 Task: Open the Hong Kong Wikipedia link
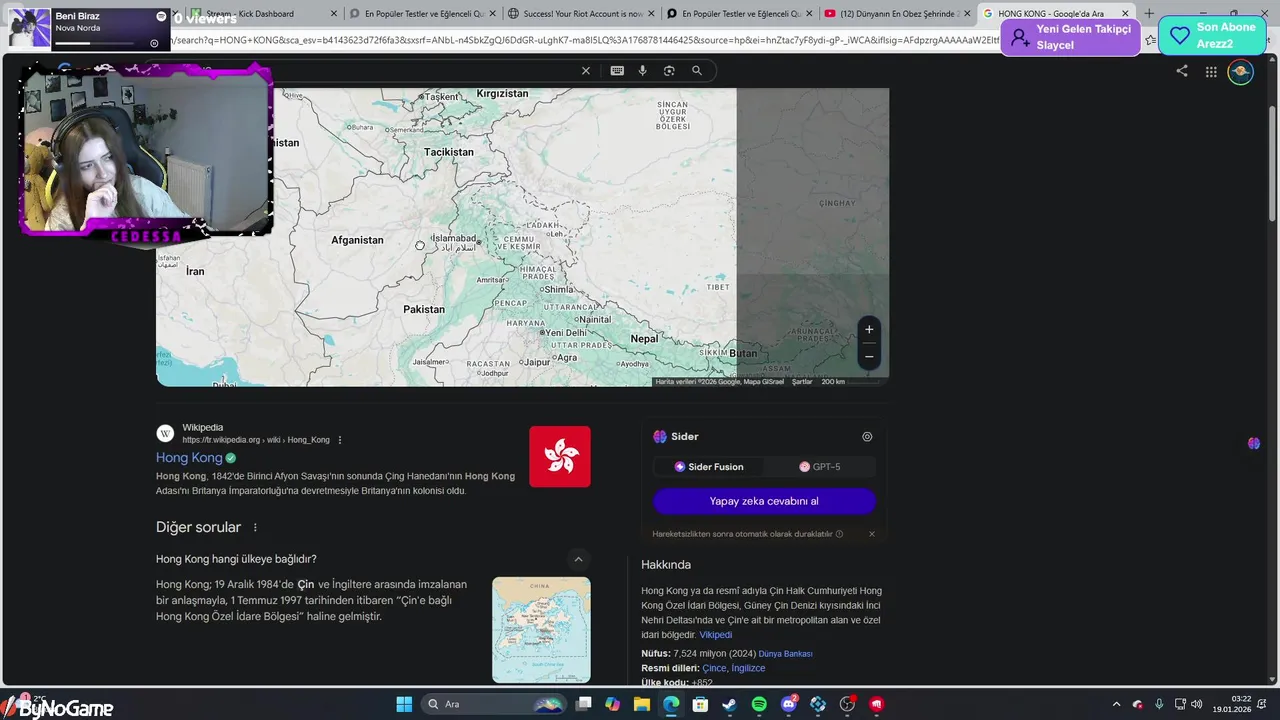click(189, 457)
